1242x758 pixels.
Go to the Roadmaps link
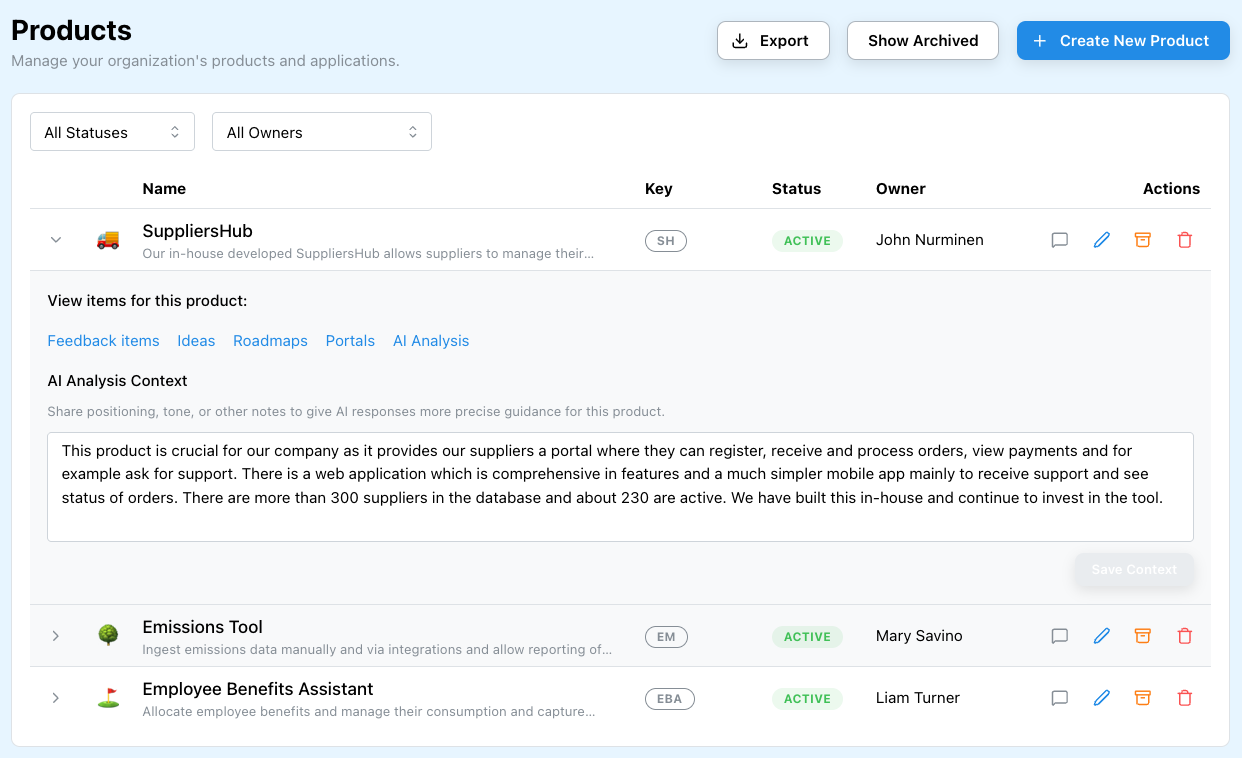coord(270,341)
